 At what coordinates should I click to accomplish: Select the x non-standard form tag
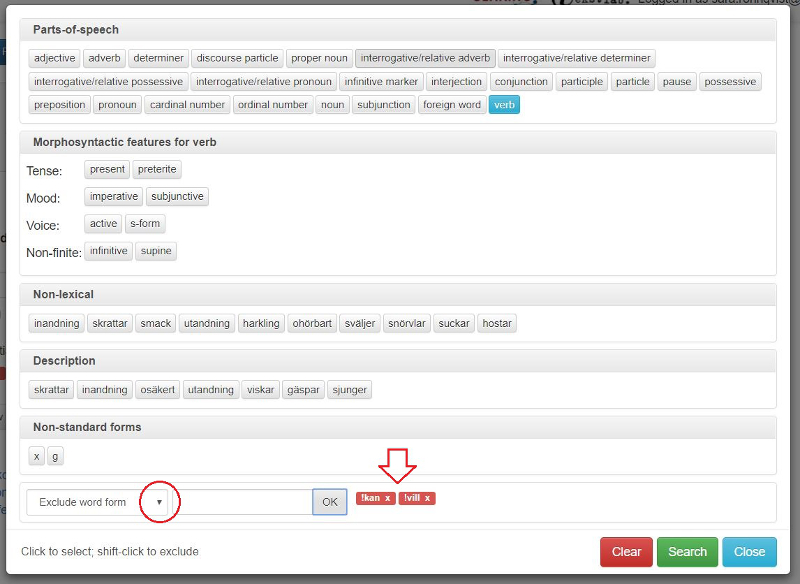[x=37, y=456]
